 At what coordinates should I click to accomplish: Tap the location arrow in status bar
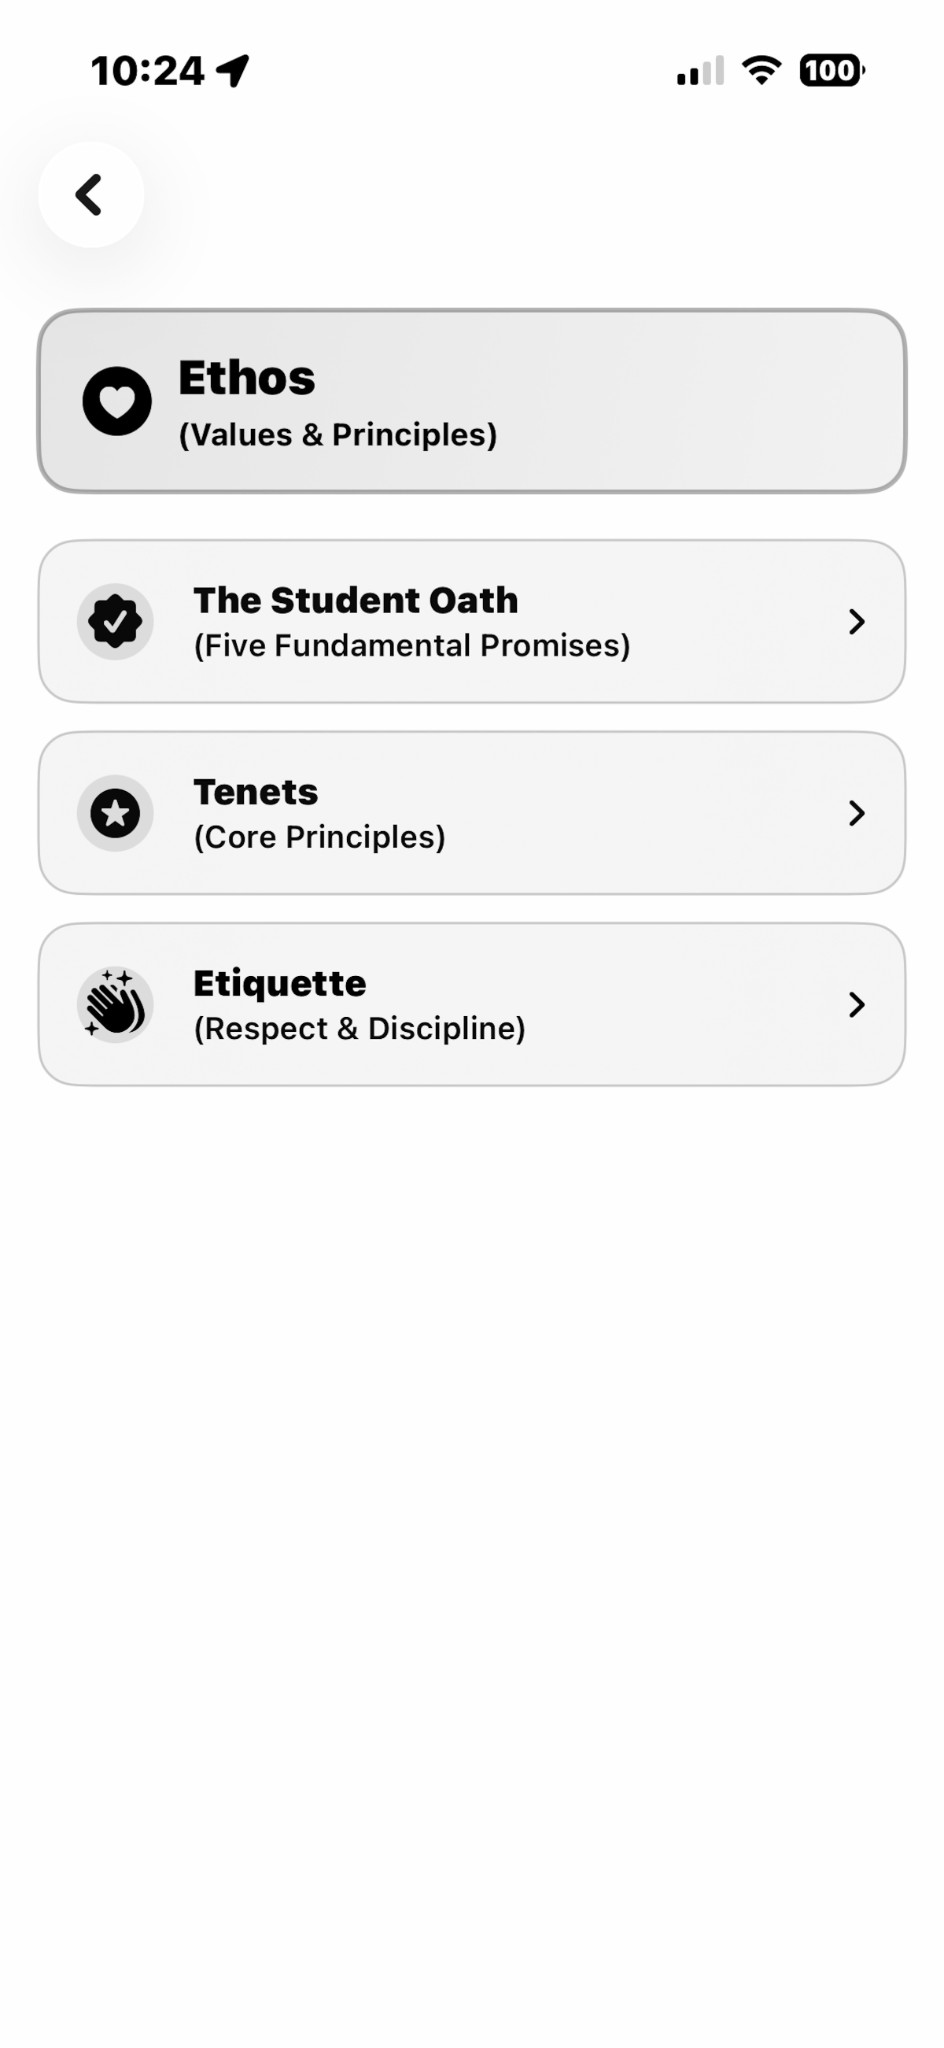pos(233,71)
